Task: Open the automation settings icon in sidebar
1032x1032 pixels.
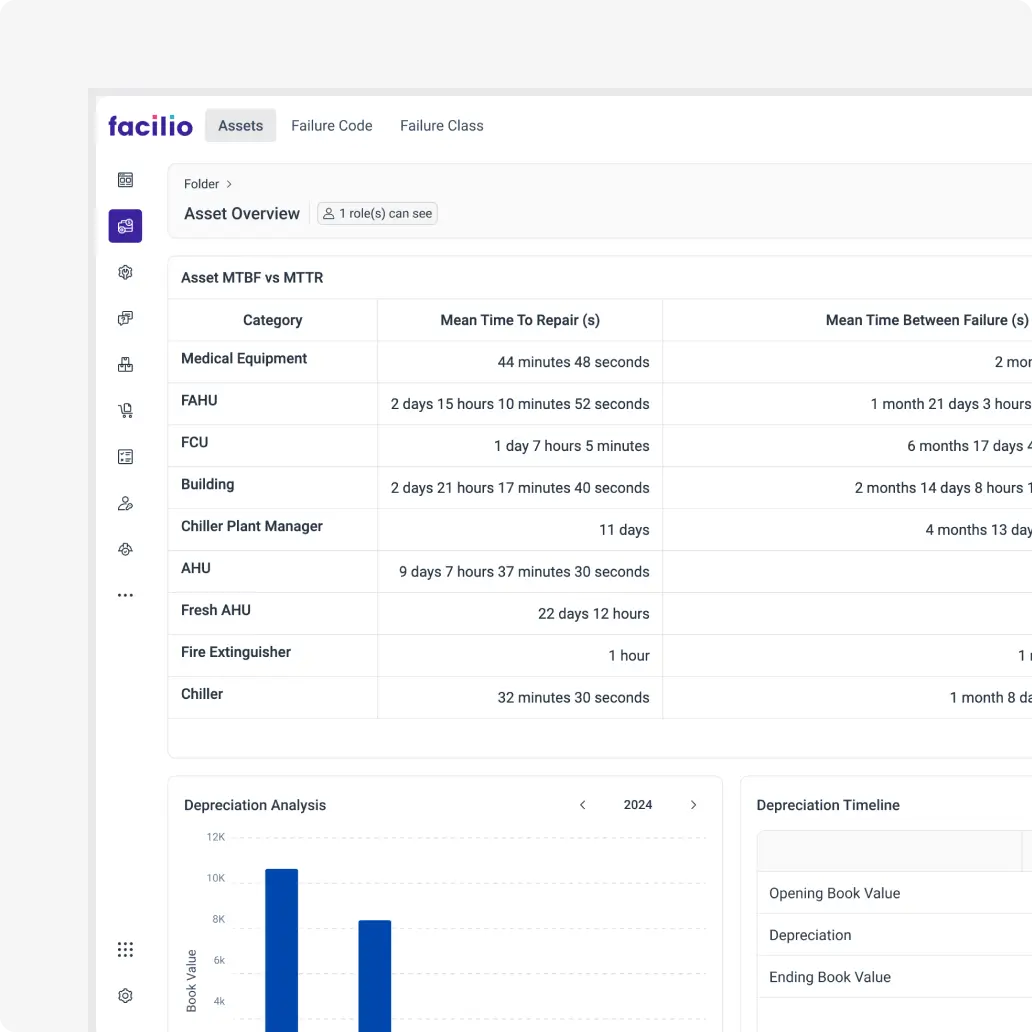Action: coord(125,272)
